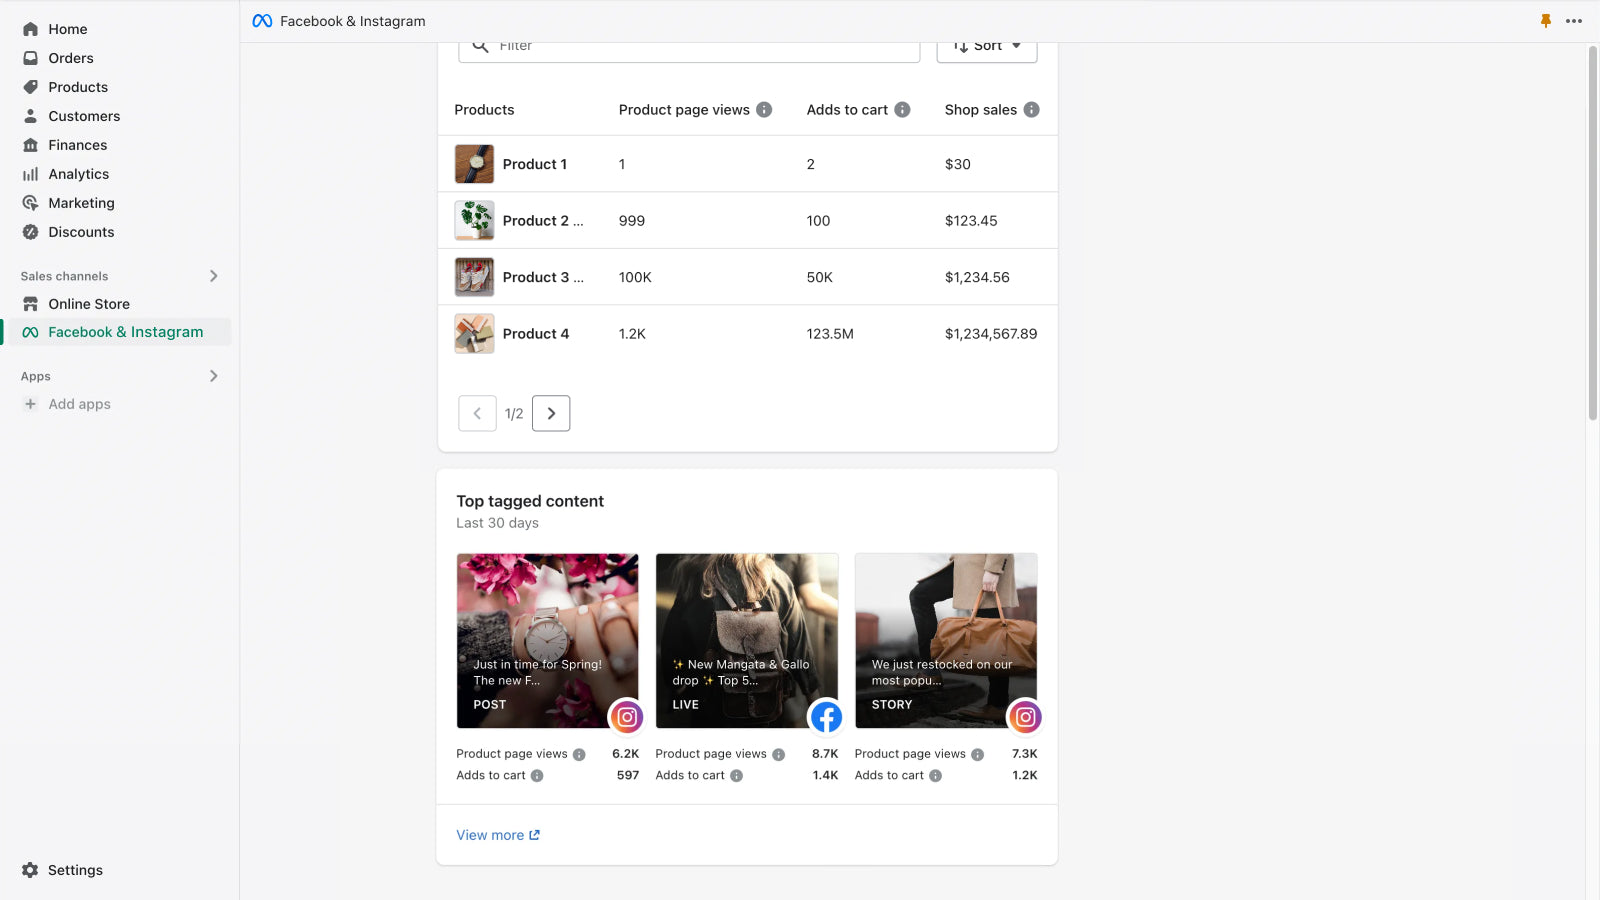Expand the Sales channels section

(213, 276)
